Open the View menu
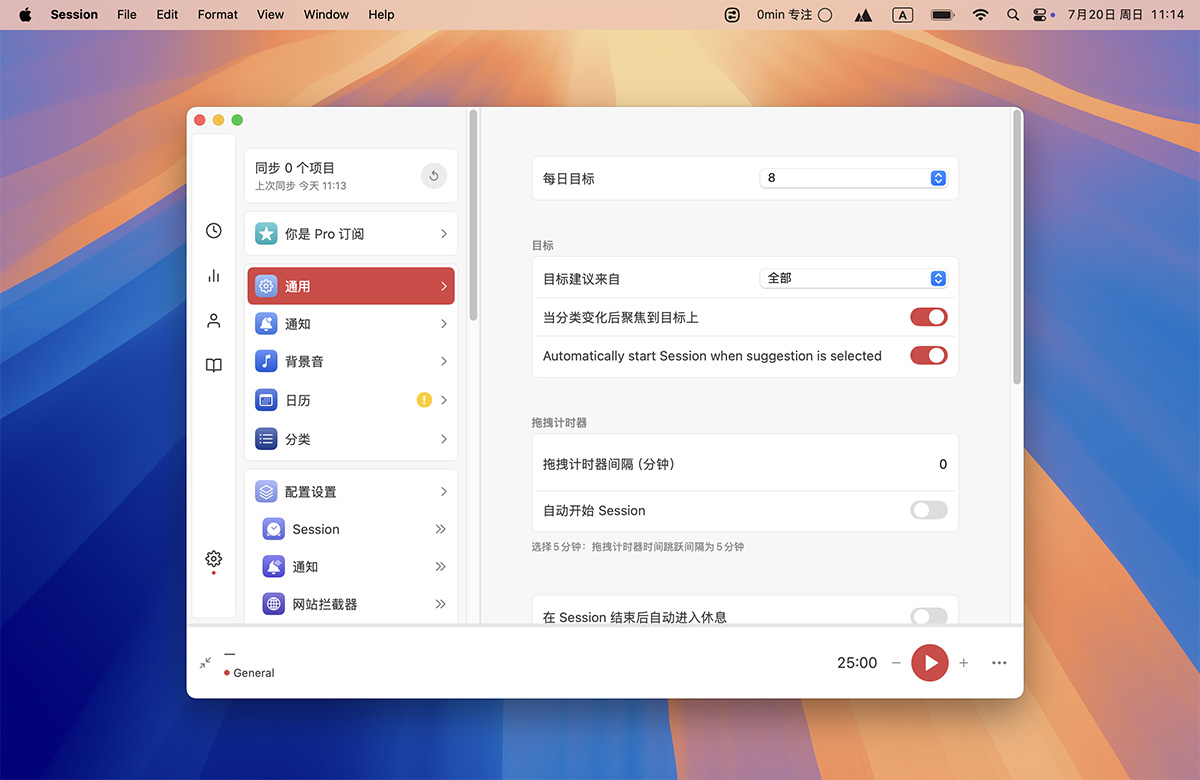The height and width of the screenshot is (780, 1200). (270, 15)
